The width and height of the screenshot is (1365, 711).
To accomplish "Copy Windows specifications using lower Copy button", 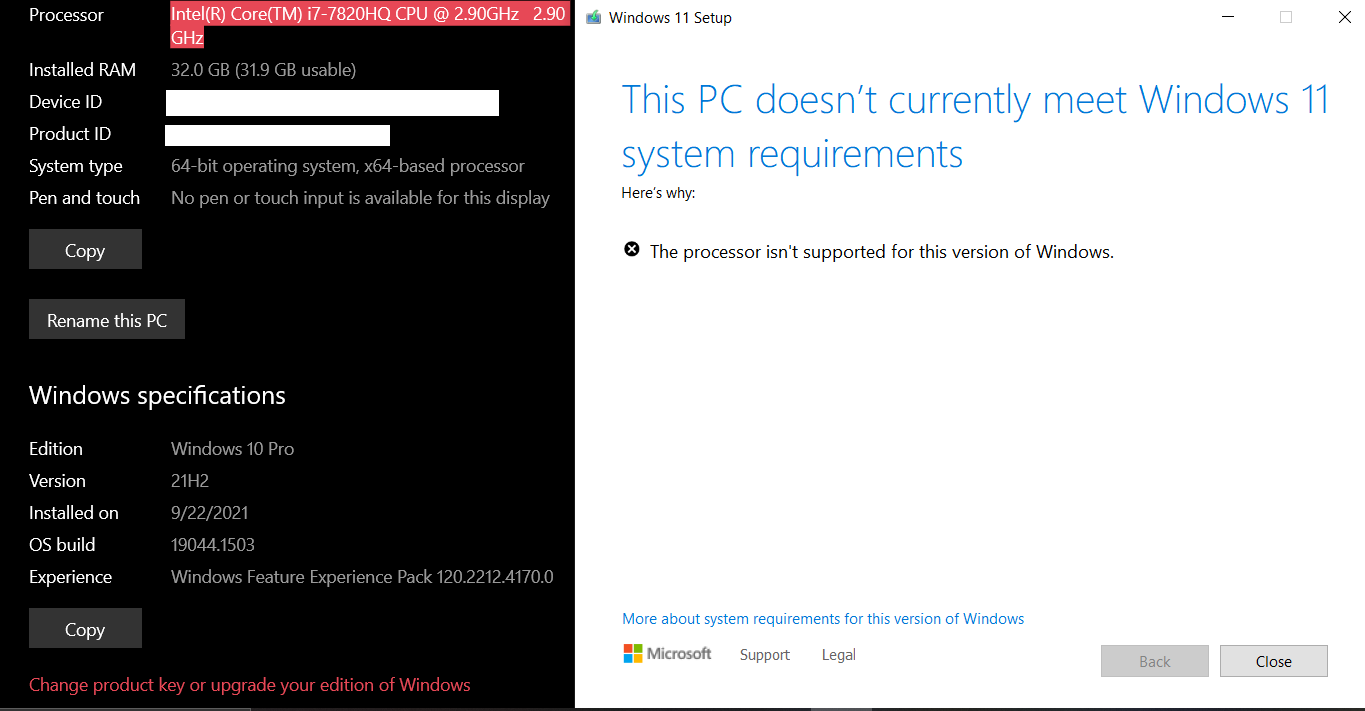I will coord(85,629).
